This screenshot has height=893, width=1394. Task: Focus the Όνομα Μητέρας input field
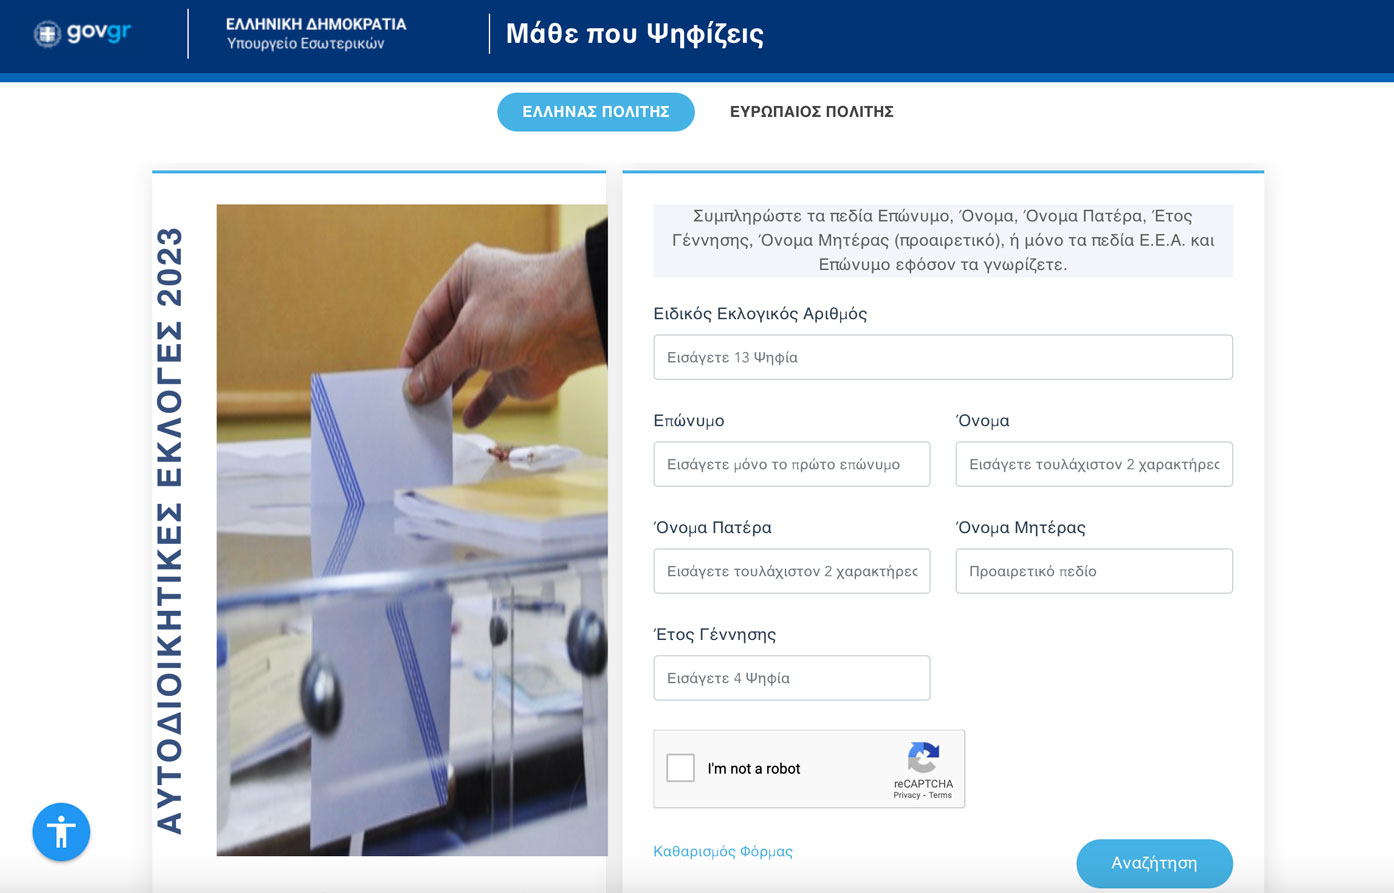[1094, 571]
